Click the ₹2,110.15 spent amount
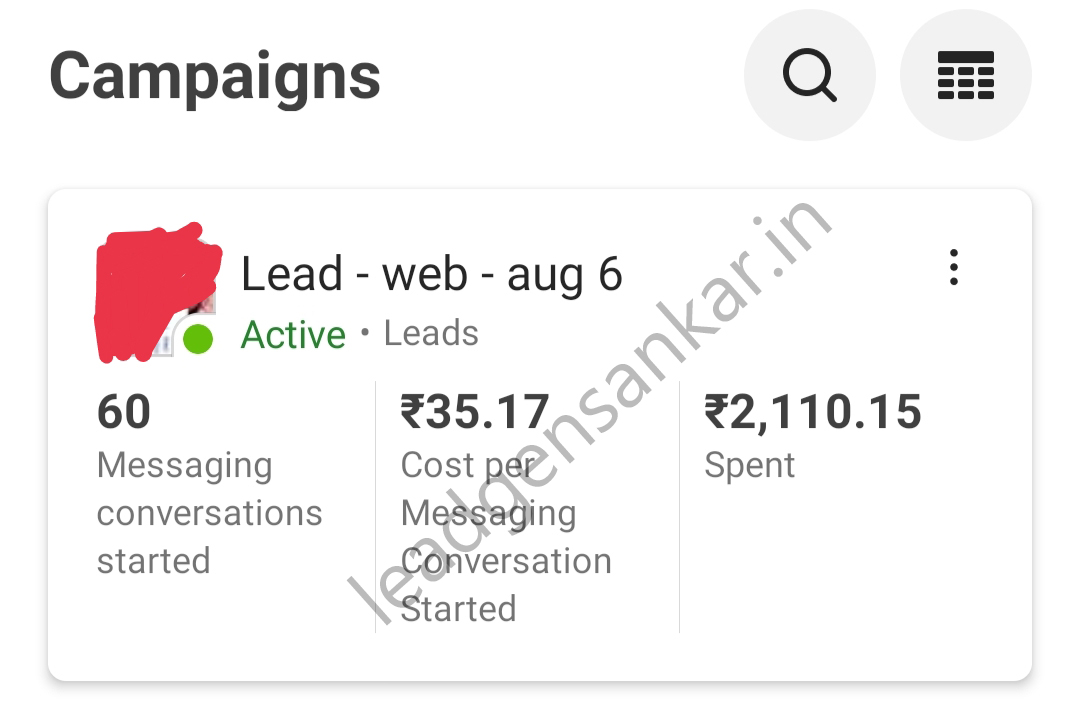The width and height of the screenshot is (1080, 721). (813, 412)
